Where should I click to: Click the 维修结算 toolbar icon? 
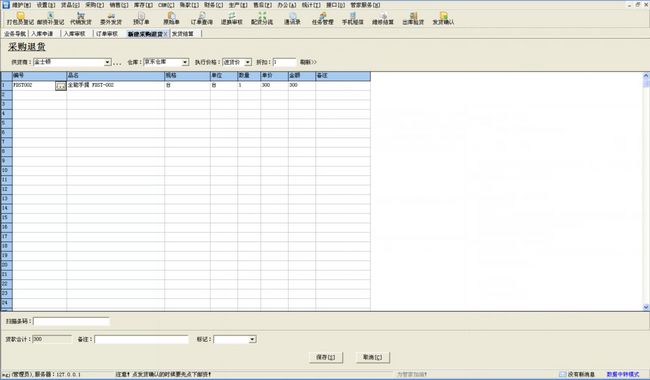(x=383, y=18)
